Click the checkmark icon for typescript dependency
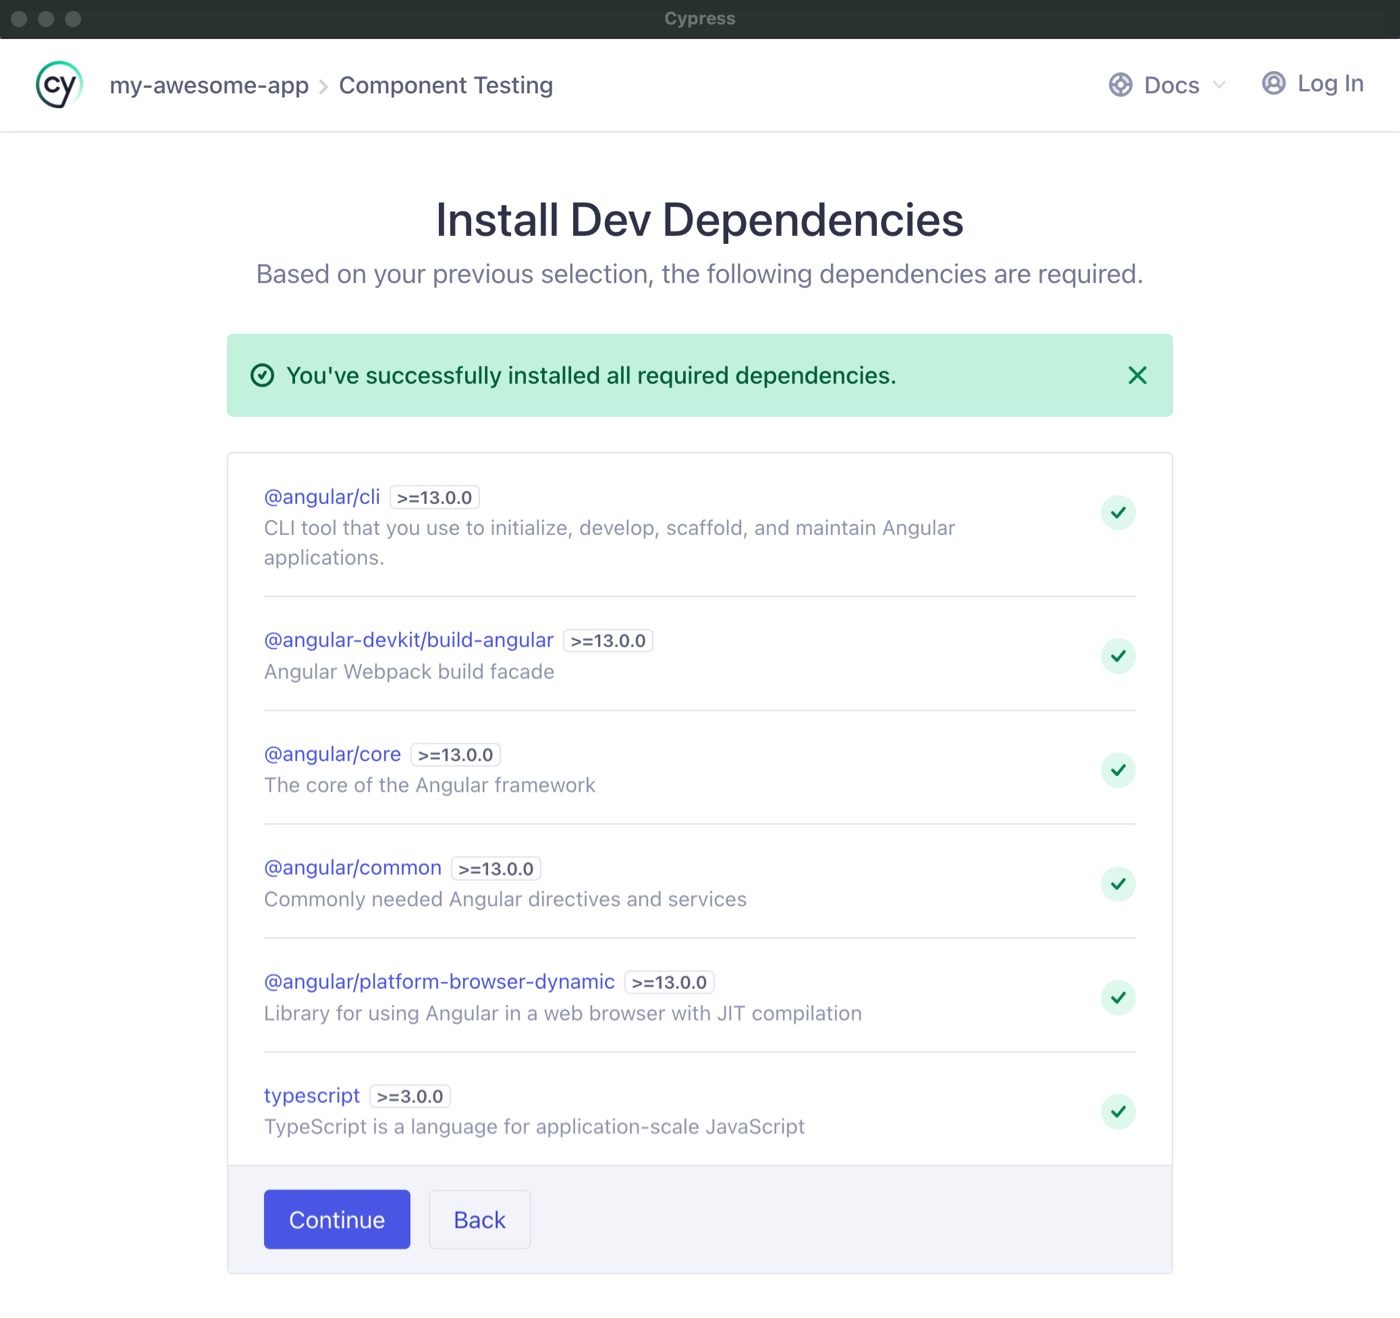Screen dimensions: 1400x1318 coord(1118,1111)
